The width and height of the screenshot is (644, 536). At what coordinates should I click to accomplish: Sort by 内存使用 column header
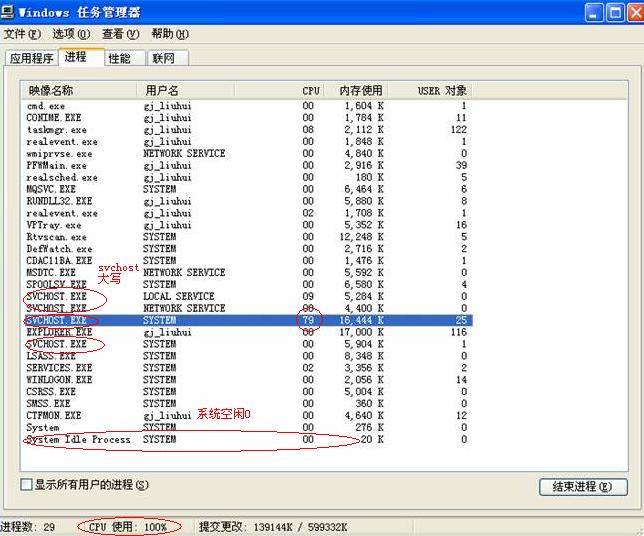click(356, 90)
